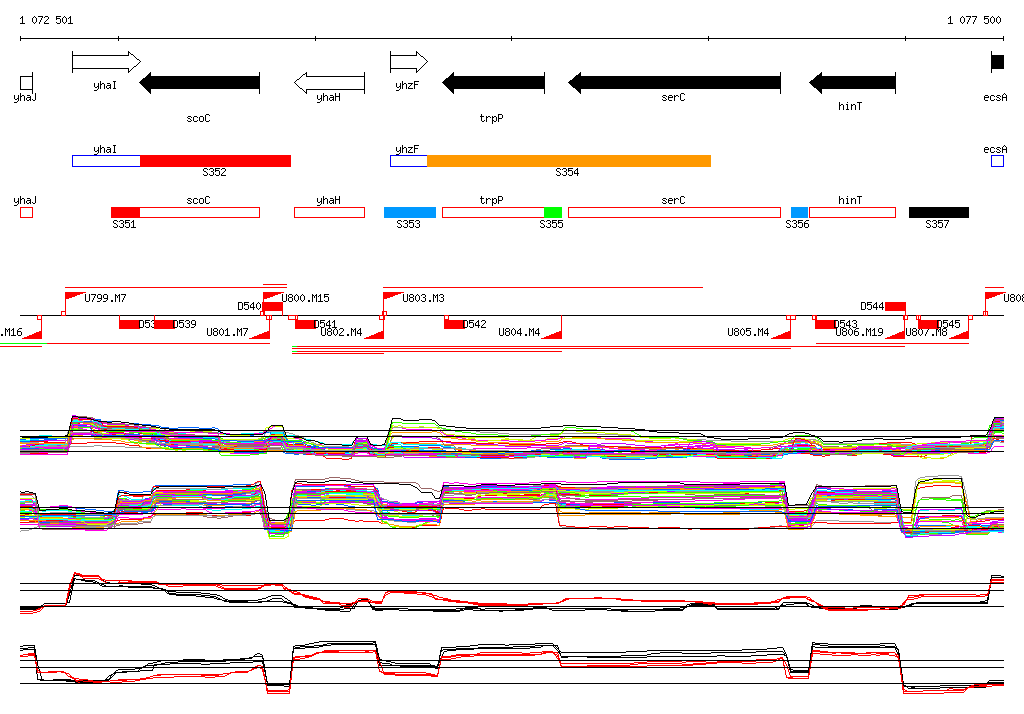The width and height of the screenshot is (1024, 714).
Task: Click the red-outlined yhaJ box in third track
Action: click(26, 212)
